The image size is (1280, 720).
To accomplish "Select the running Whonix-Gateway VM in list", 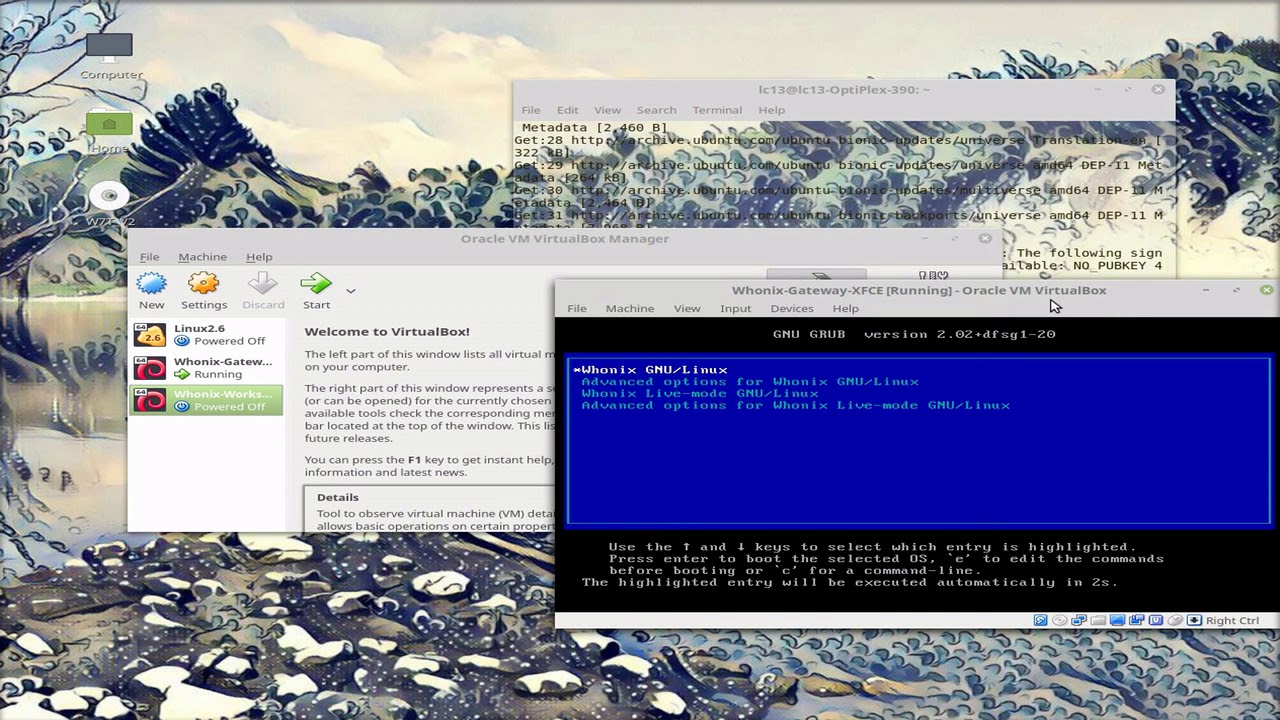I will (x=206, y=367).
